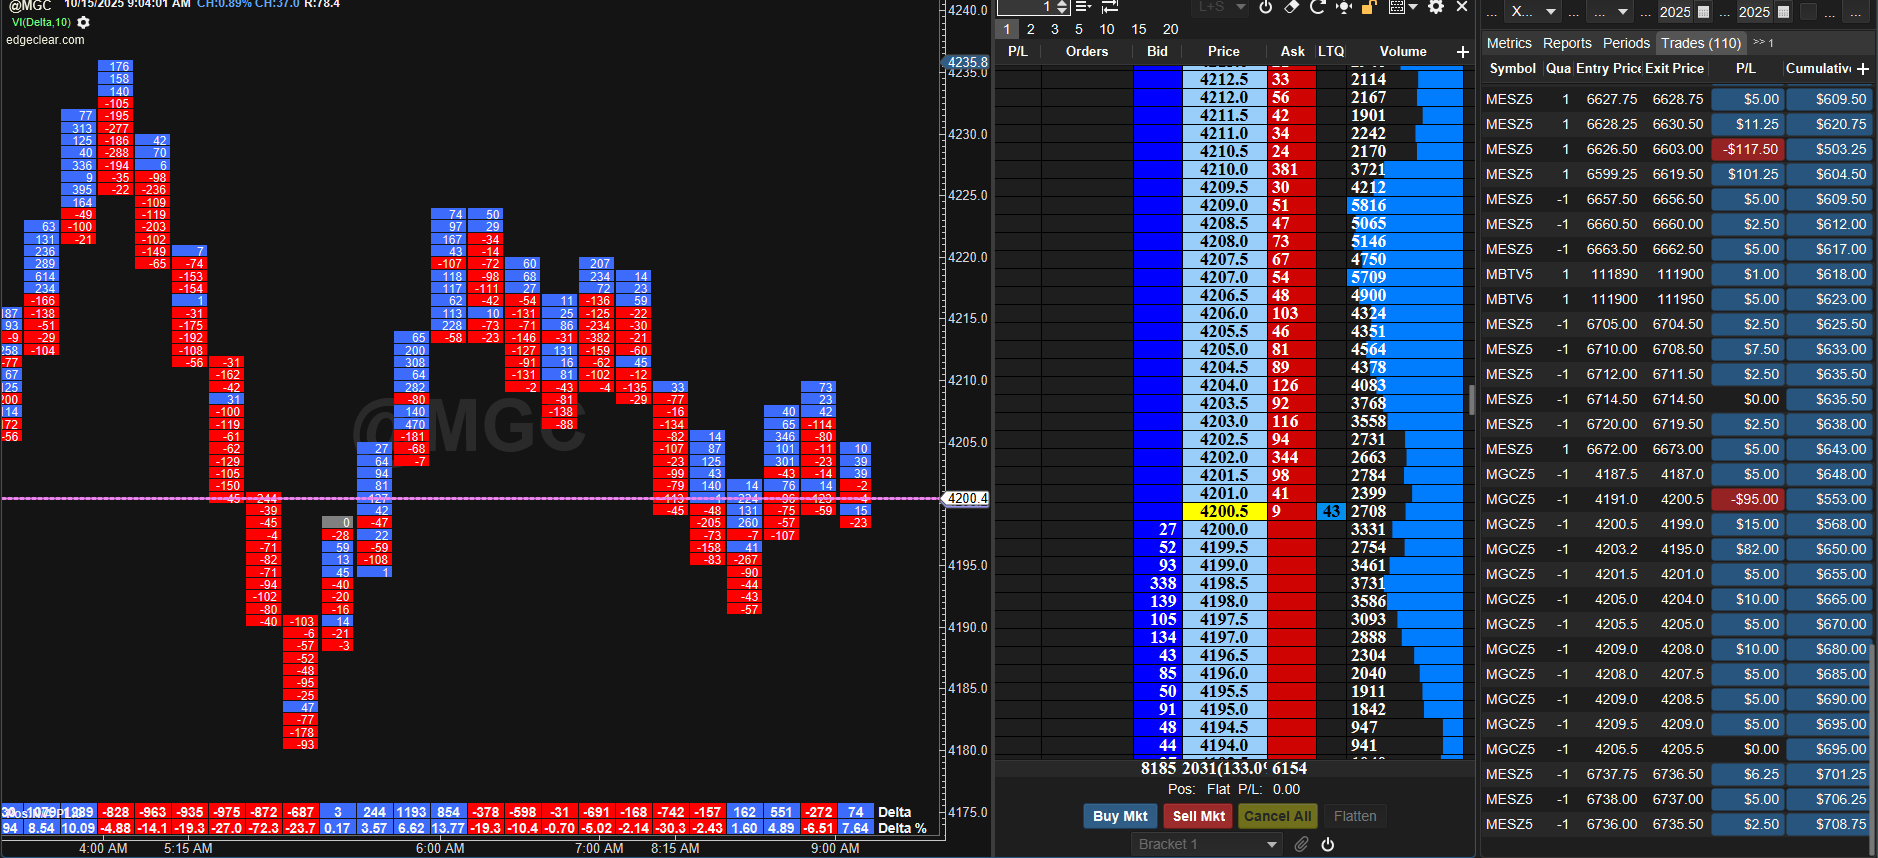This screenshot has height=858, width=1878.
Task: Open the second filter dropdown in trades toolbar
Action: [1609, 12]
